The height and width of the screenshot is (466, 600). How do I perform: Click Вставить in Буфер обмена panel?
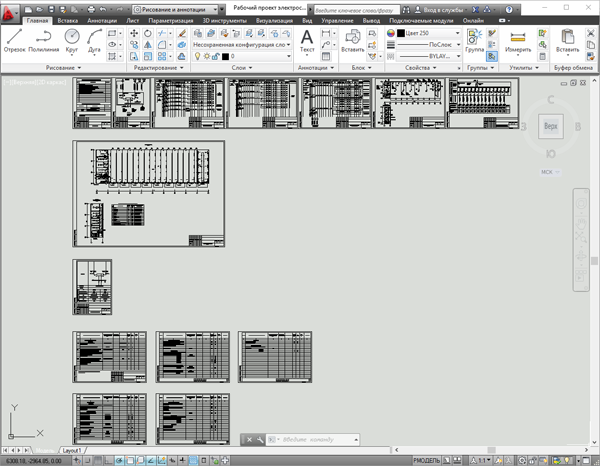(x=567, y=41)
